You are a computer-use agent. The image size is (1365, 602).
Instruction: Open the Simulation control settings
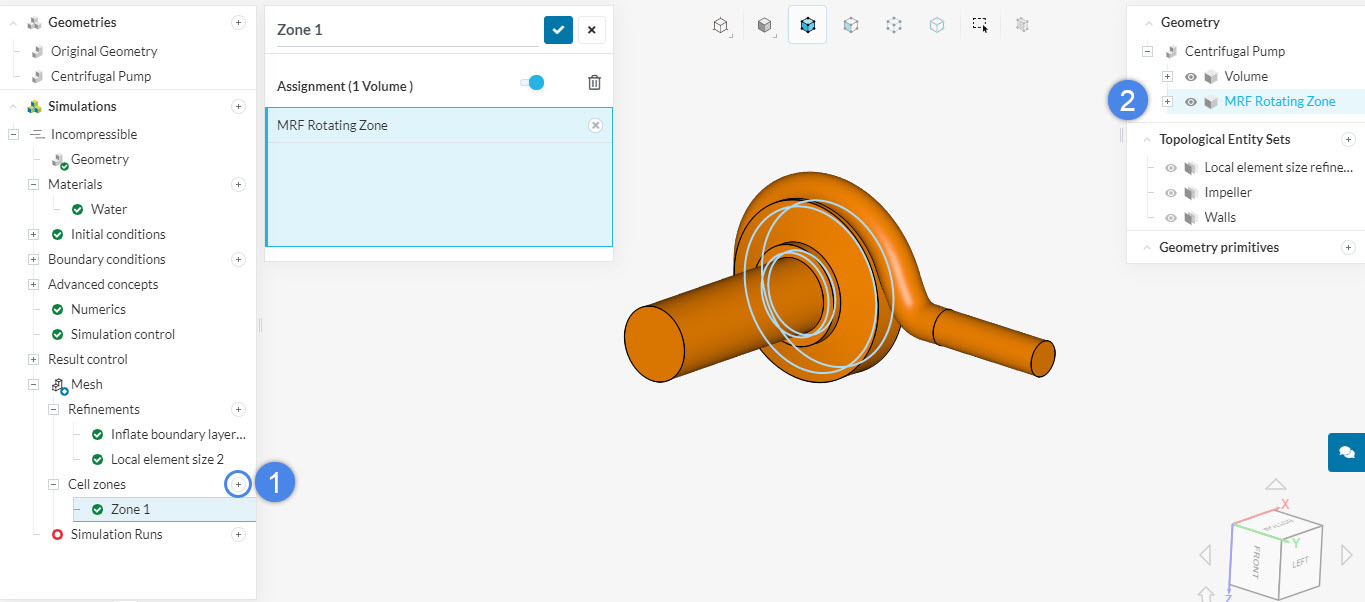tap(123, 334)
